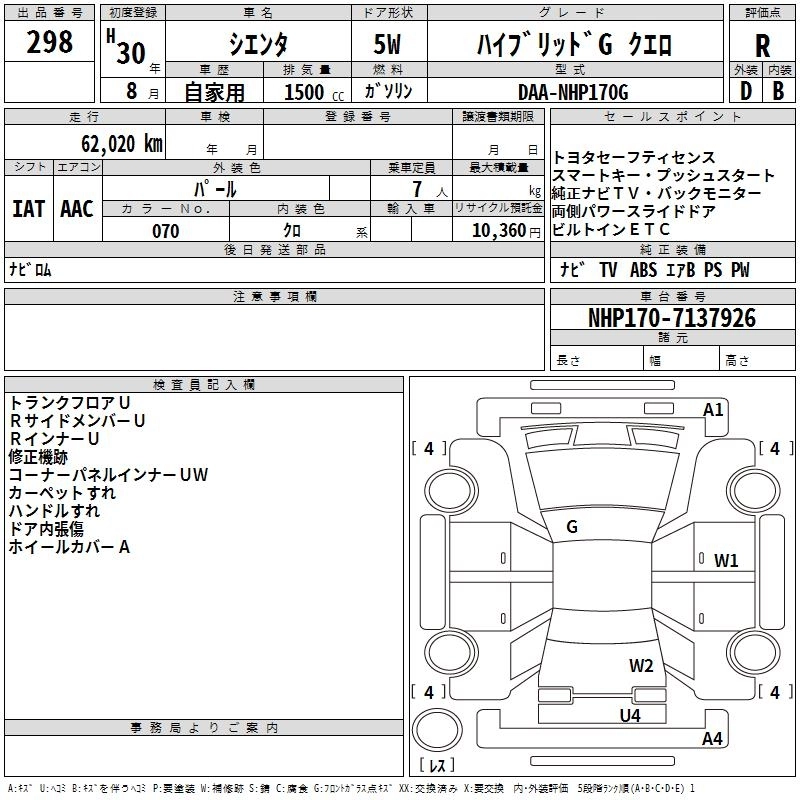Select the W2 repair mark on diagram
800x800 pixels.
641,666
